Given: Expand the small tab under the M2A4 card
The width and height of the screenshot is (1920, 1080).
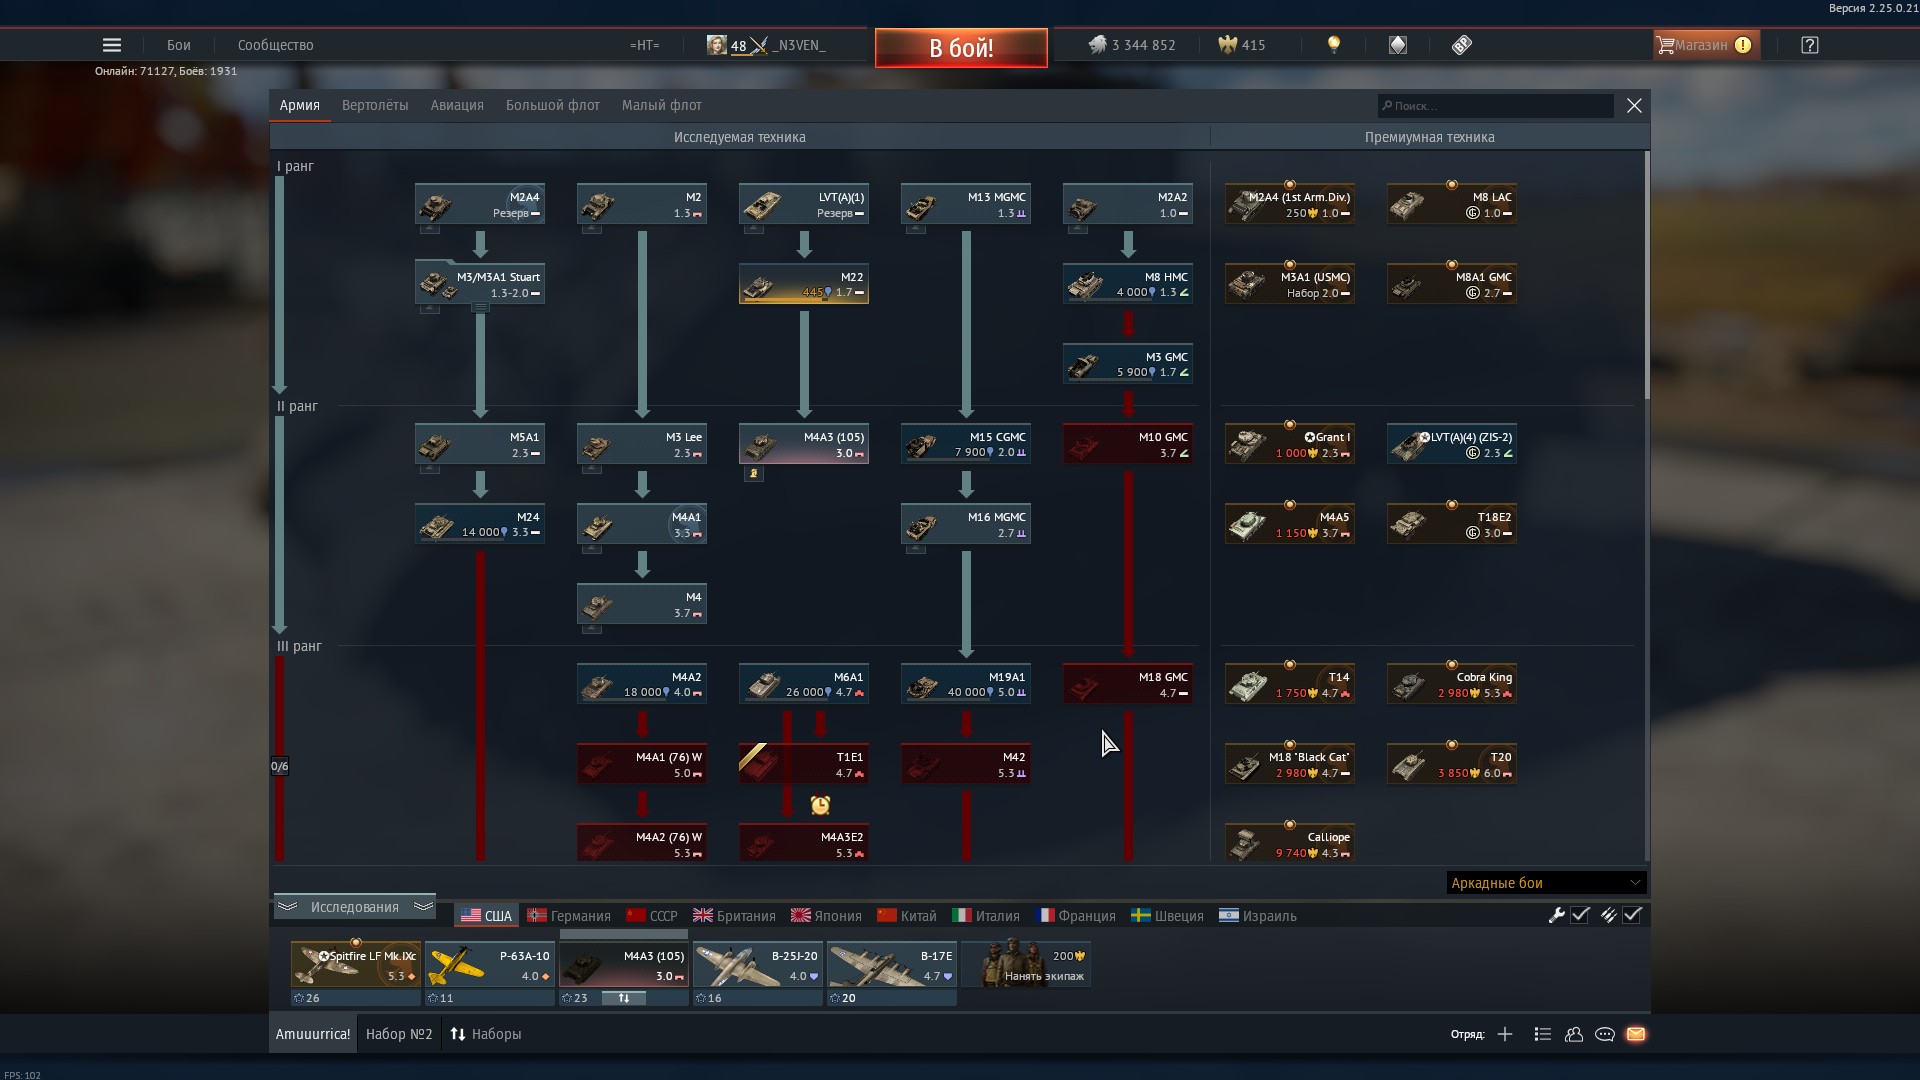Looking at the screenshot, I should click(429, 229).
